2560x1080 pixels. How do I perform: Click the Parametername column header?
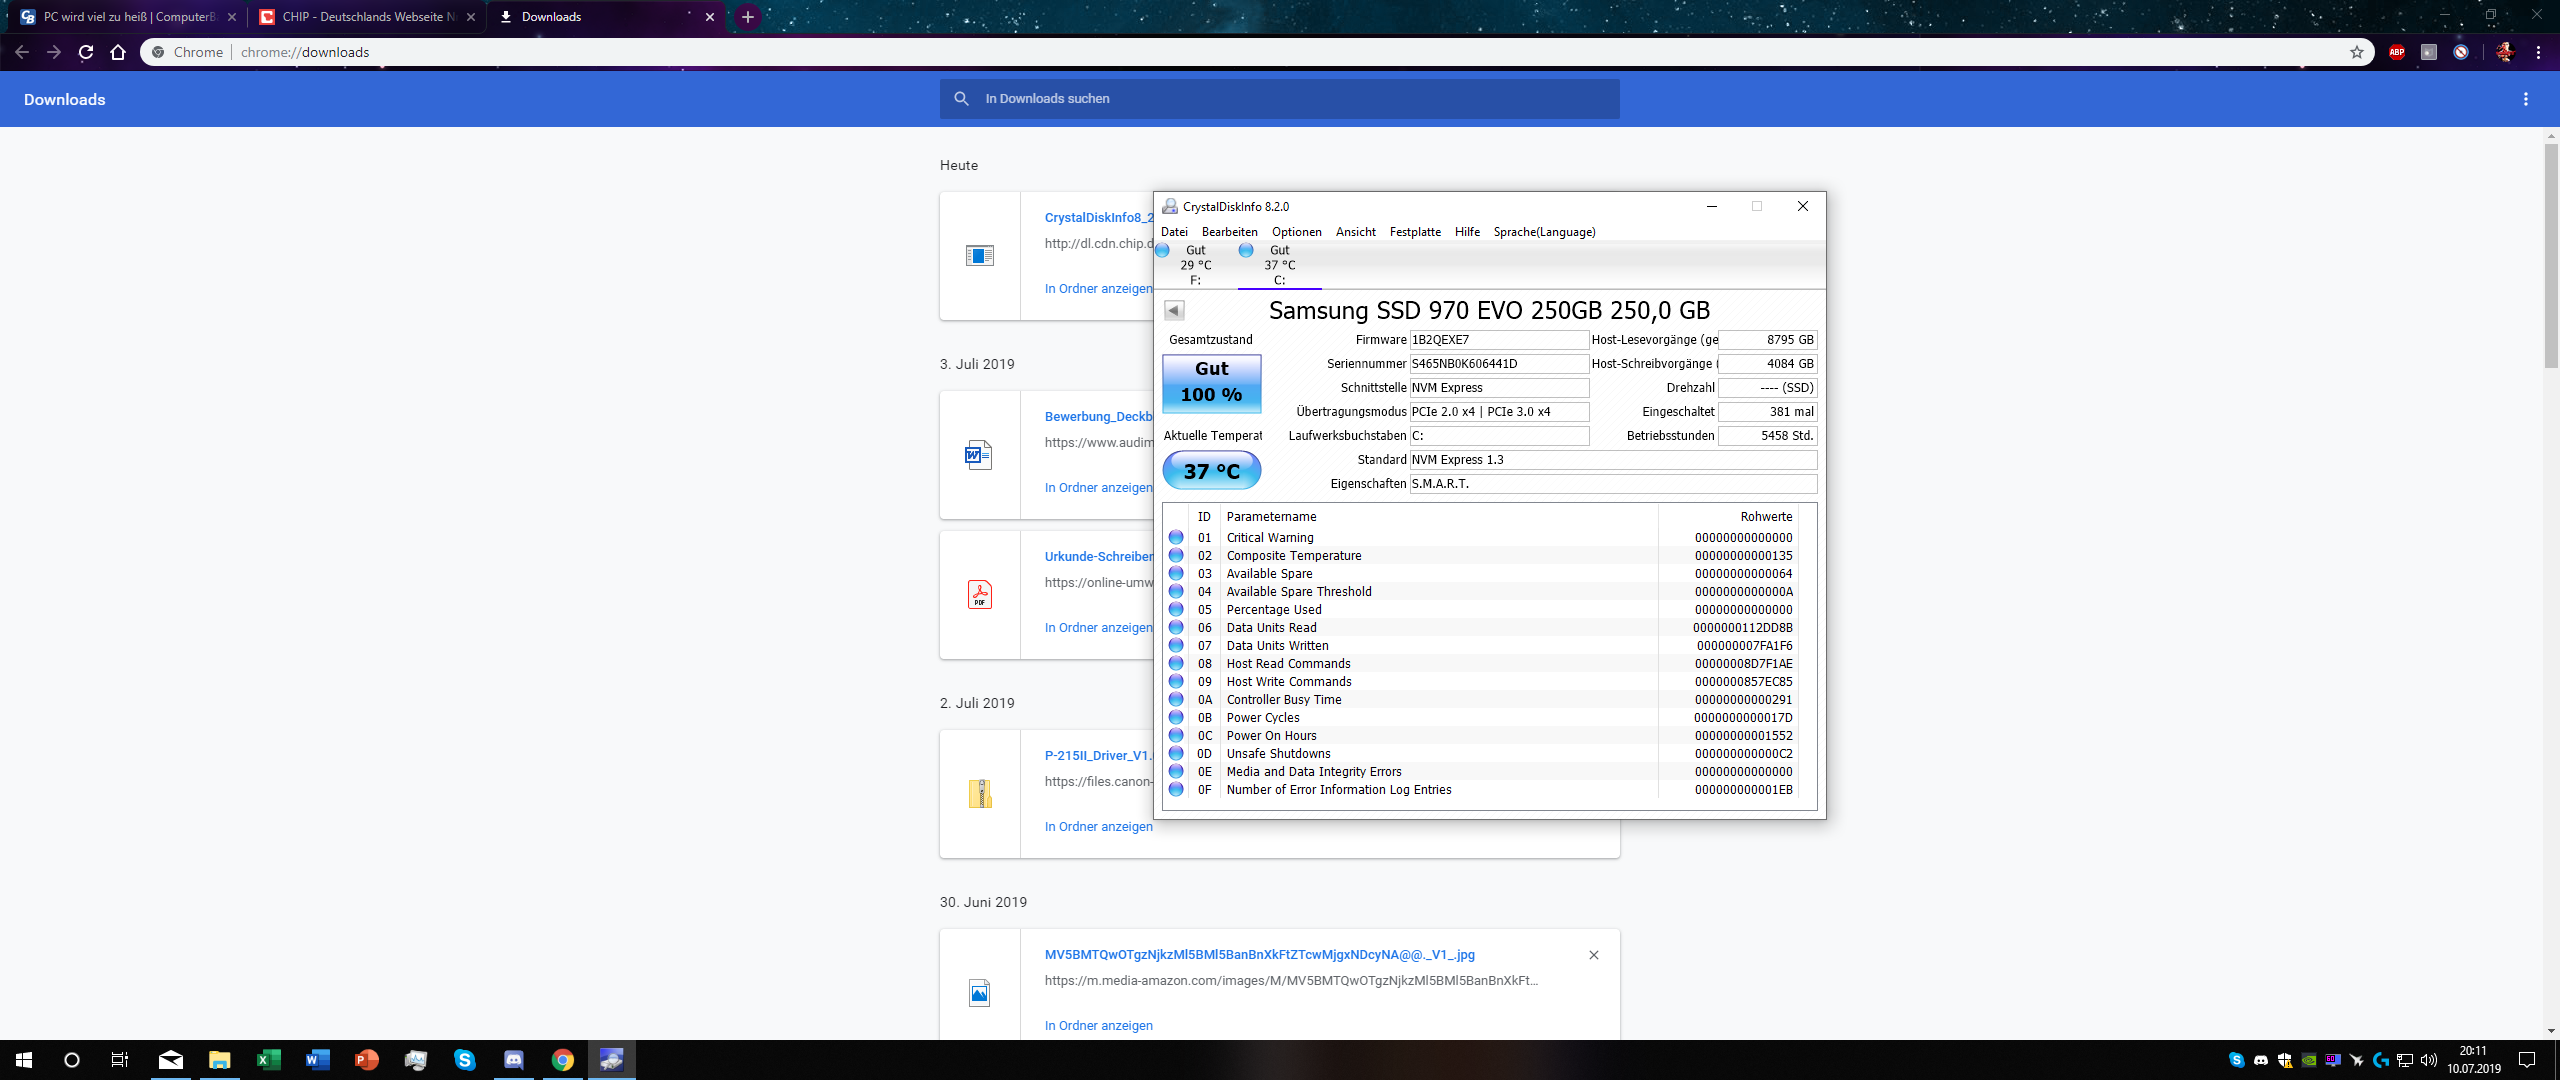pyautogui.click(x=1439, y=517)
